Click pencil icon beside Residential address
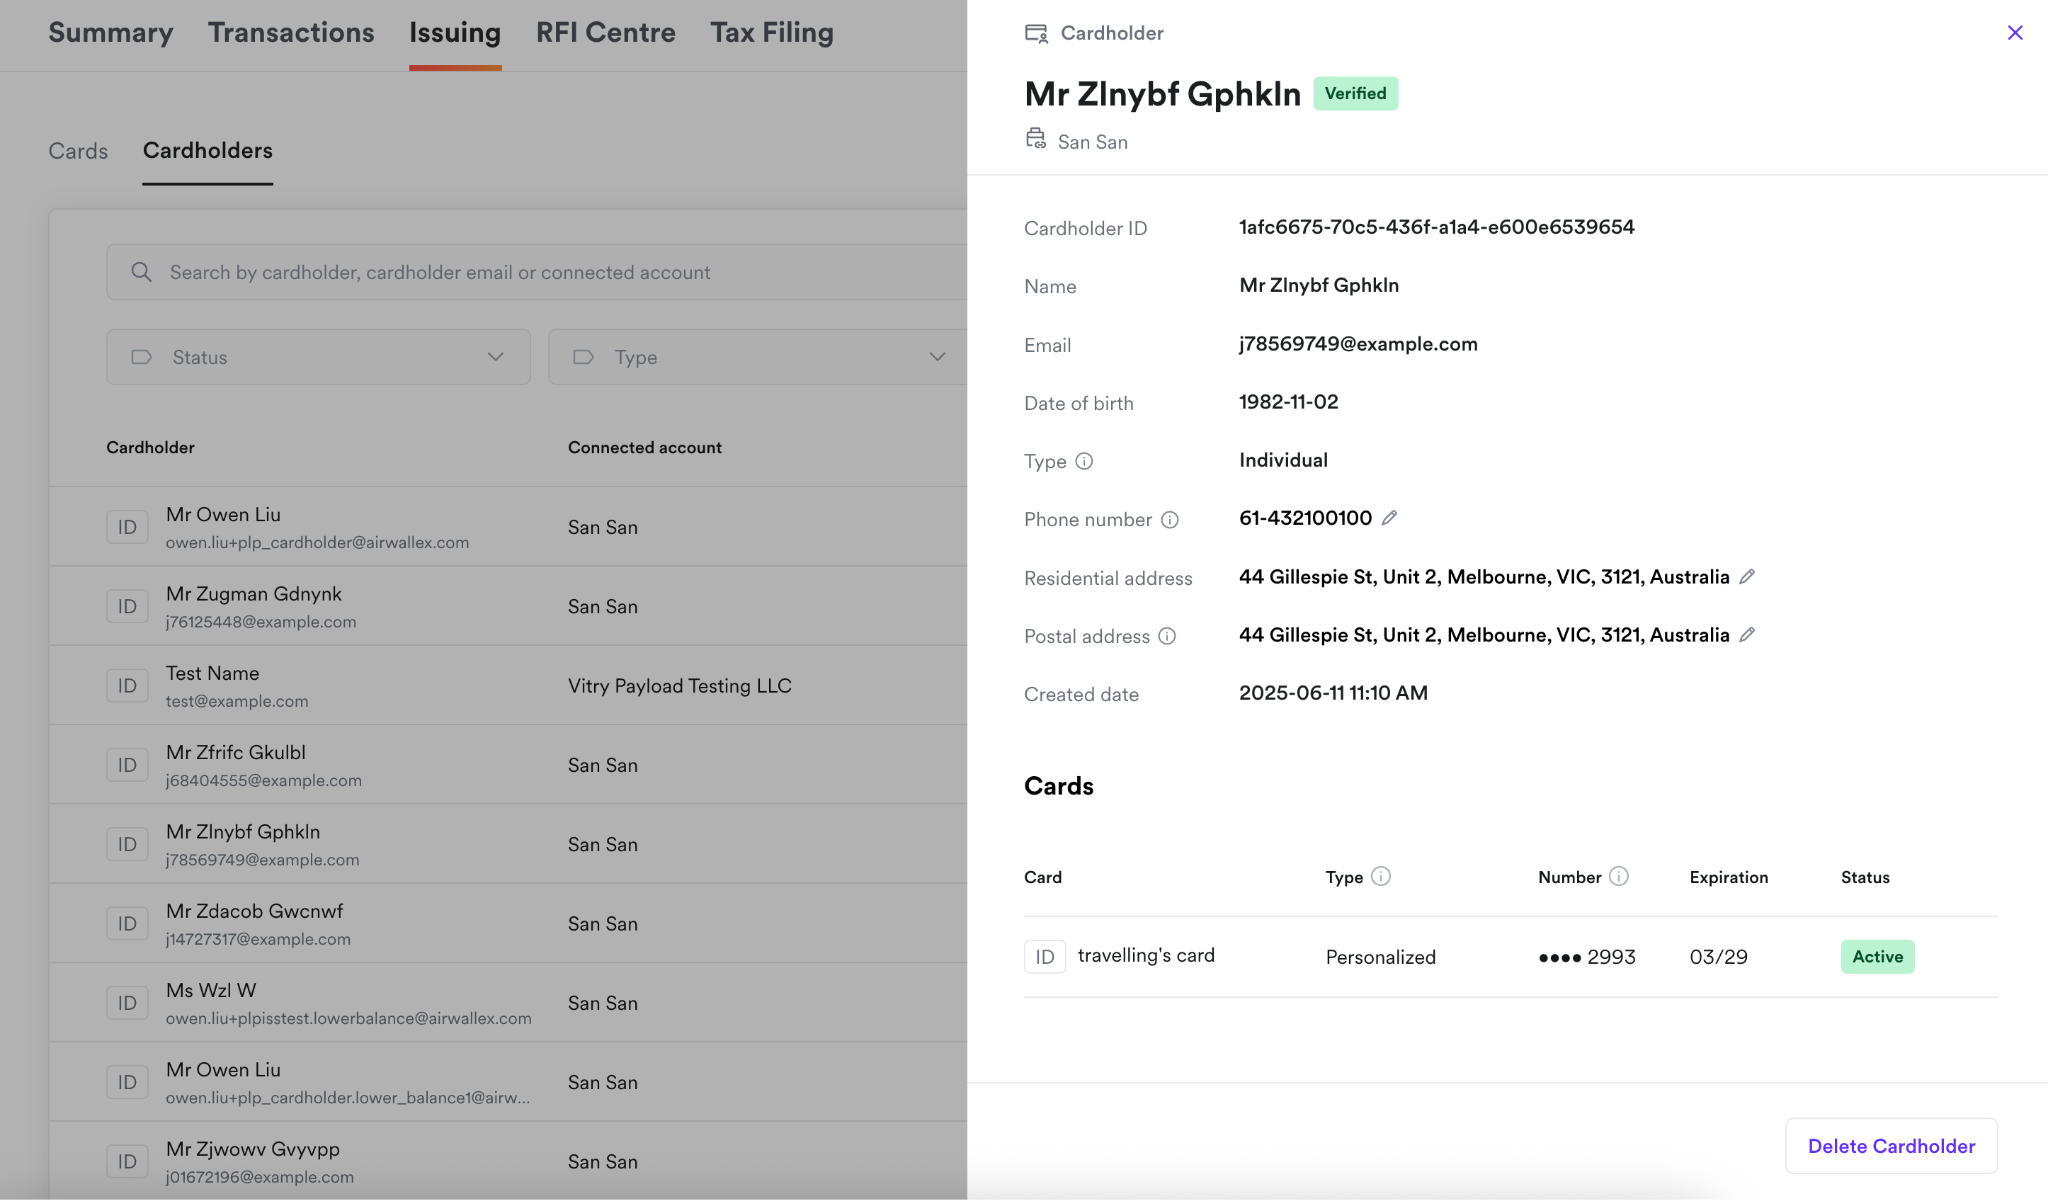This screenshot has width=2048, height=1200. click(1747, 577)
